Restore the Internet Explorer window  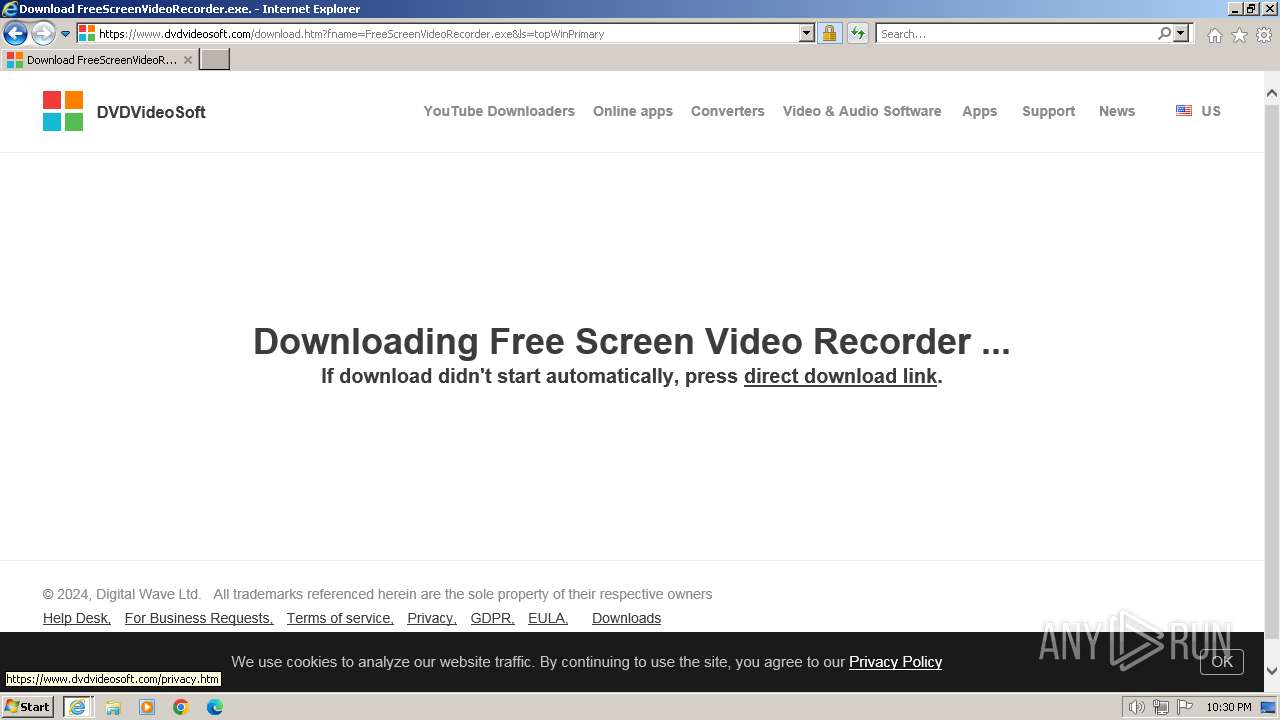[x=1250, y=9]
